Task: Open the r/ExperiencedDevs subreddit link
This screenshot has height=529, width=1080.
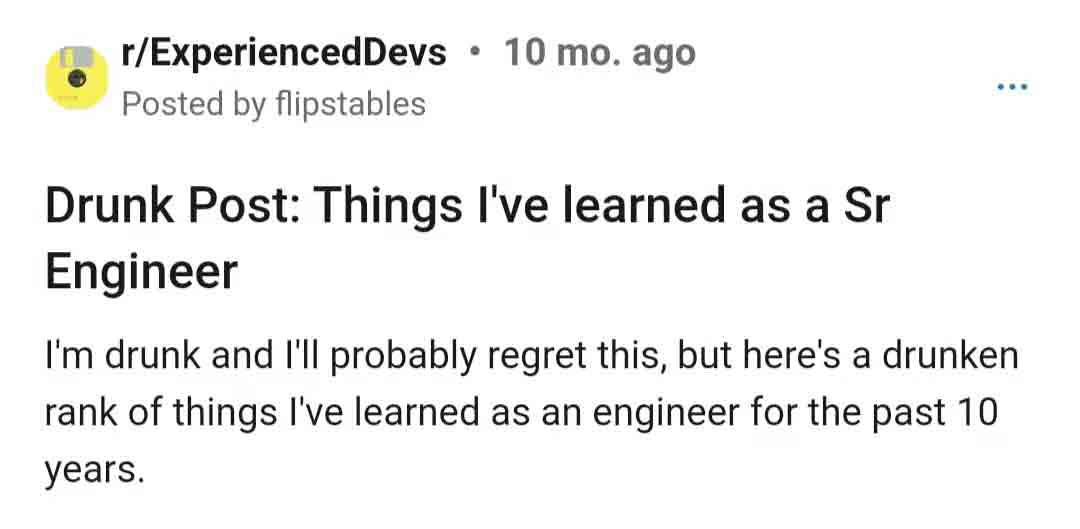Action: pos(284,53)
